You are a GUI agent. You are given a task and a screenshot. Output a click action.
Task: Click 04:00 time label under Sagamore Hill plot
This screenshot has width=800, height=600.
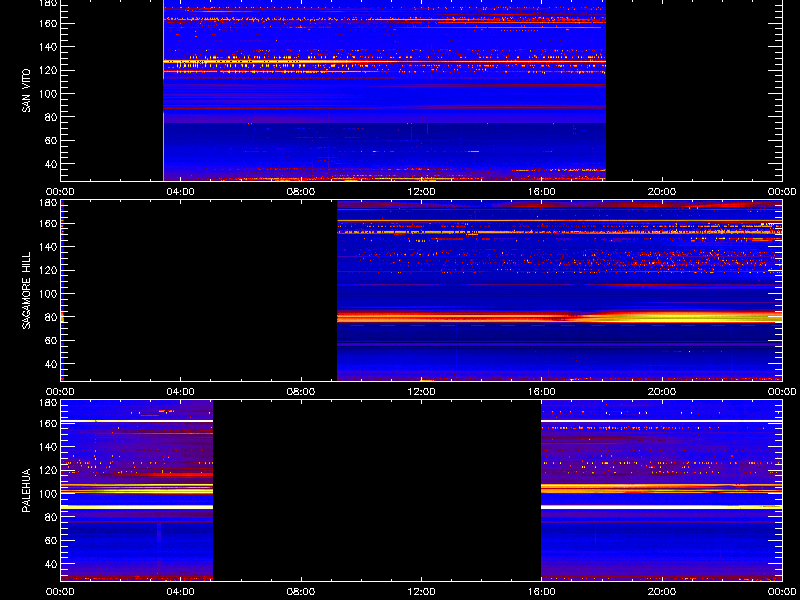click(181, 392)
